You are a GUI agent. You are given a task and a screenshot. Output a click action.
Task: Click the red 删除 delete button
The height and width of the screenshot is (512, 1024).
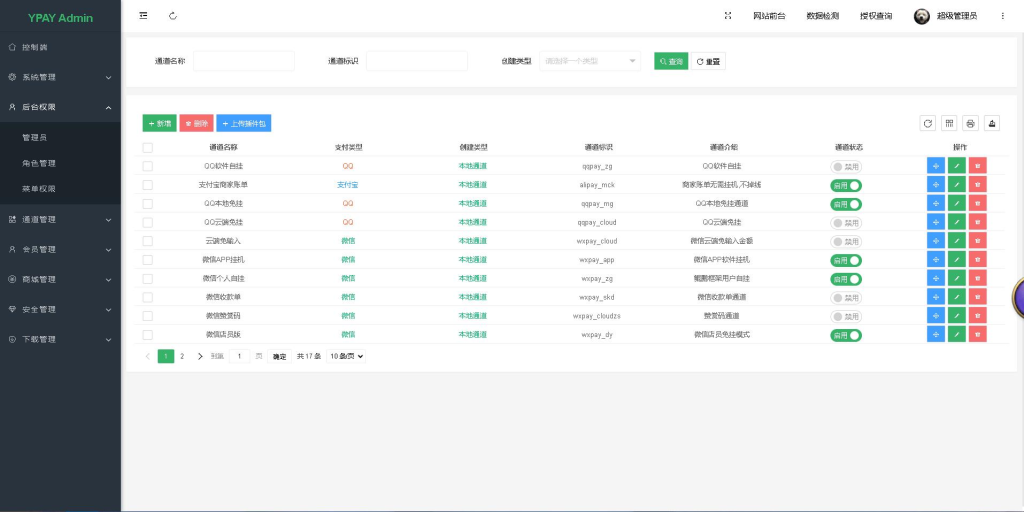(197, 123)
